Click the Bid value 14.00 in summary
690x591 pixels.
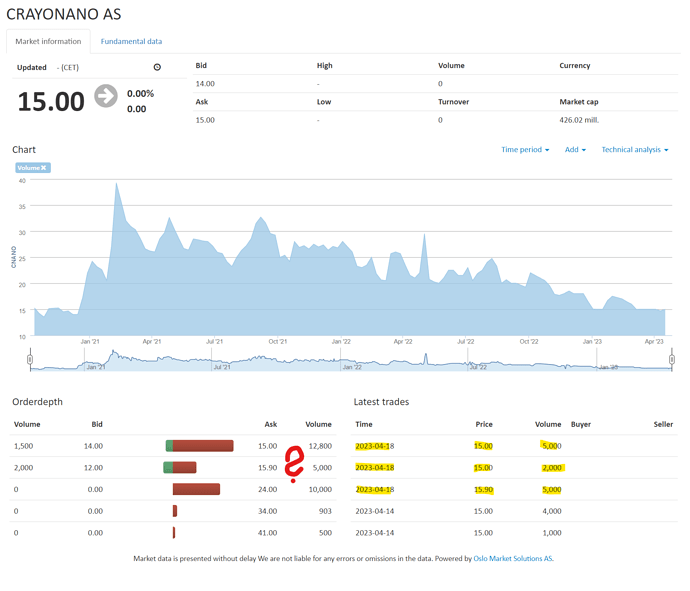205,84
